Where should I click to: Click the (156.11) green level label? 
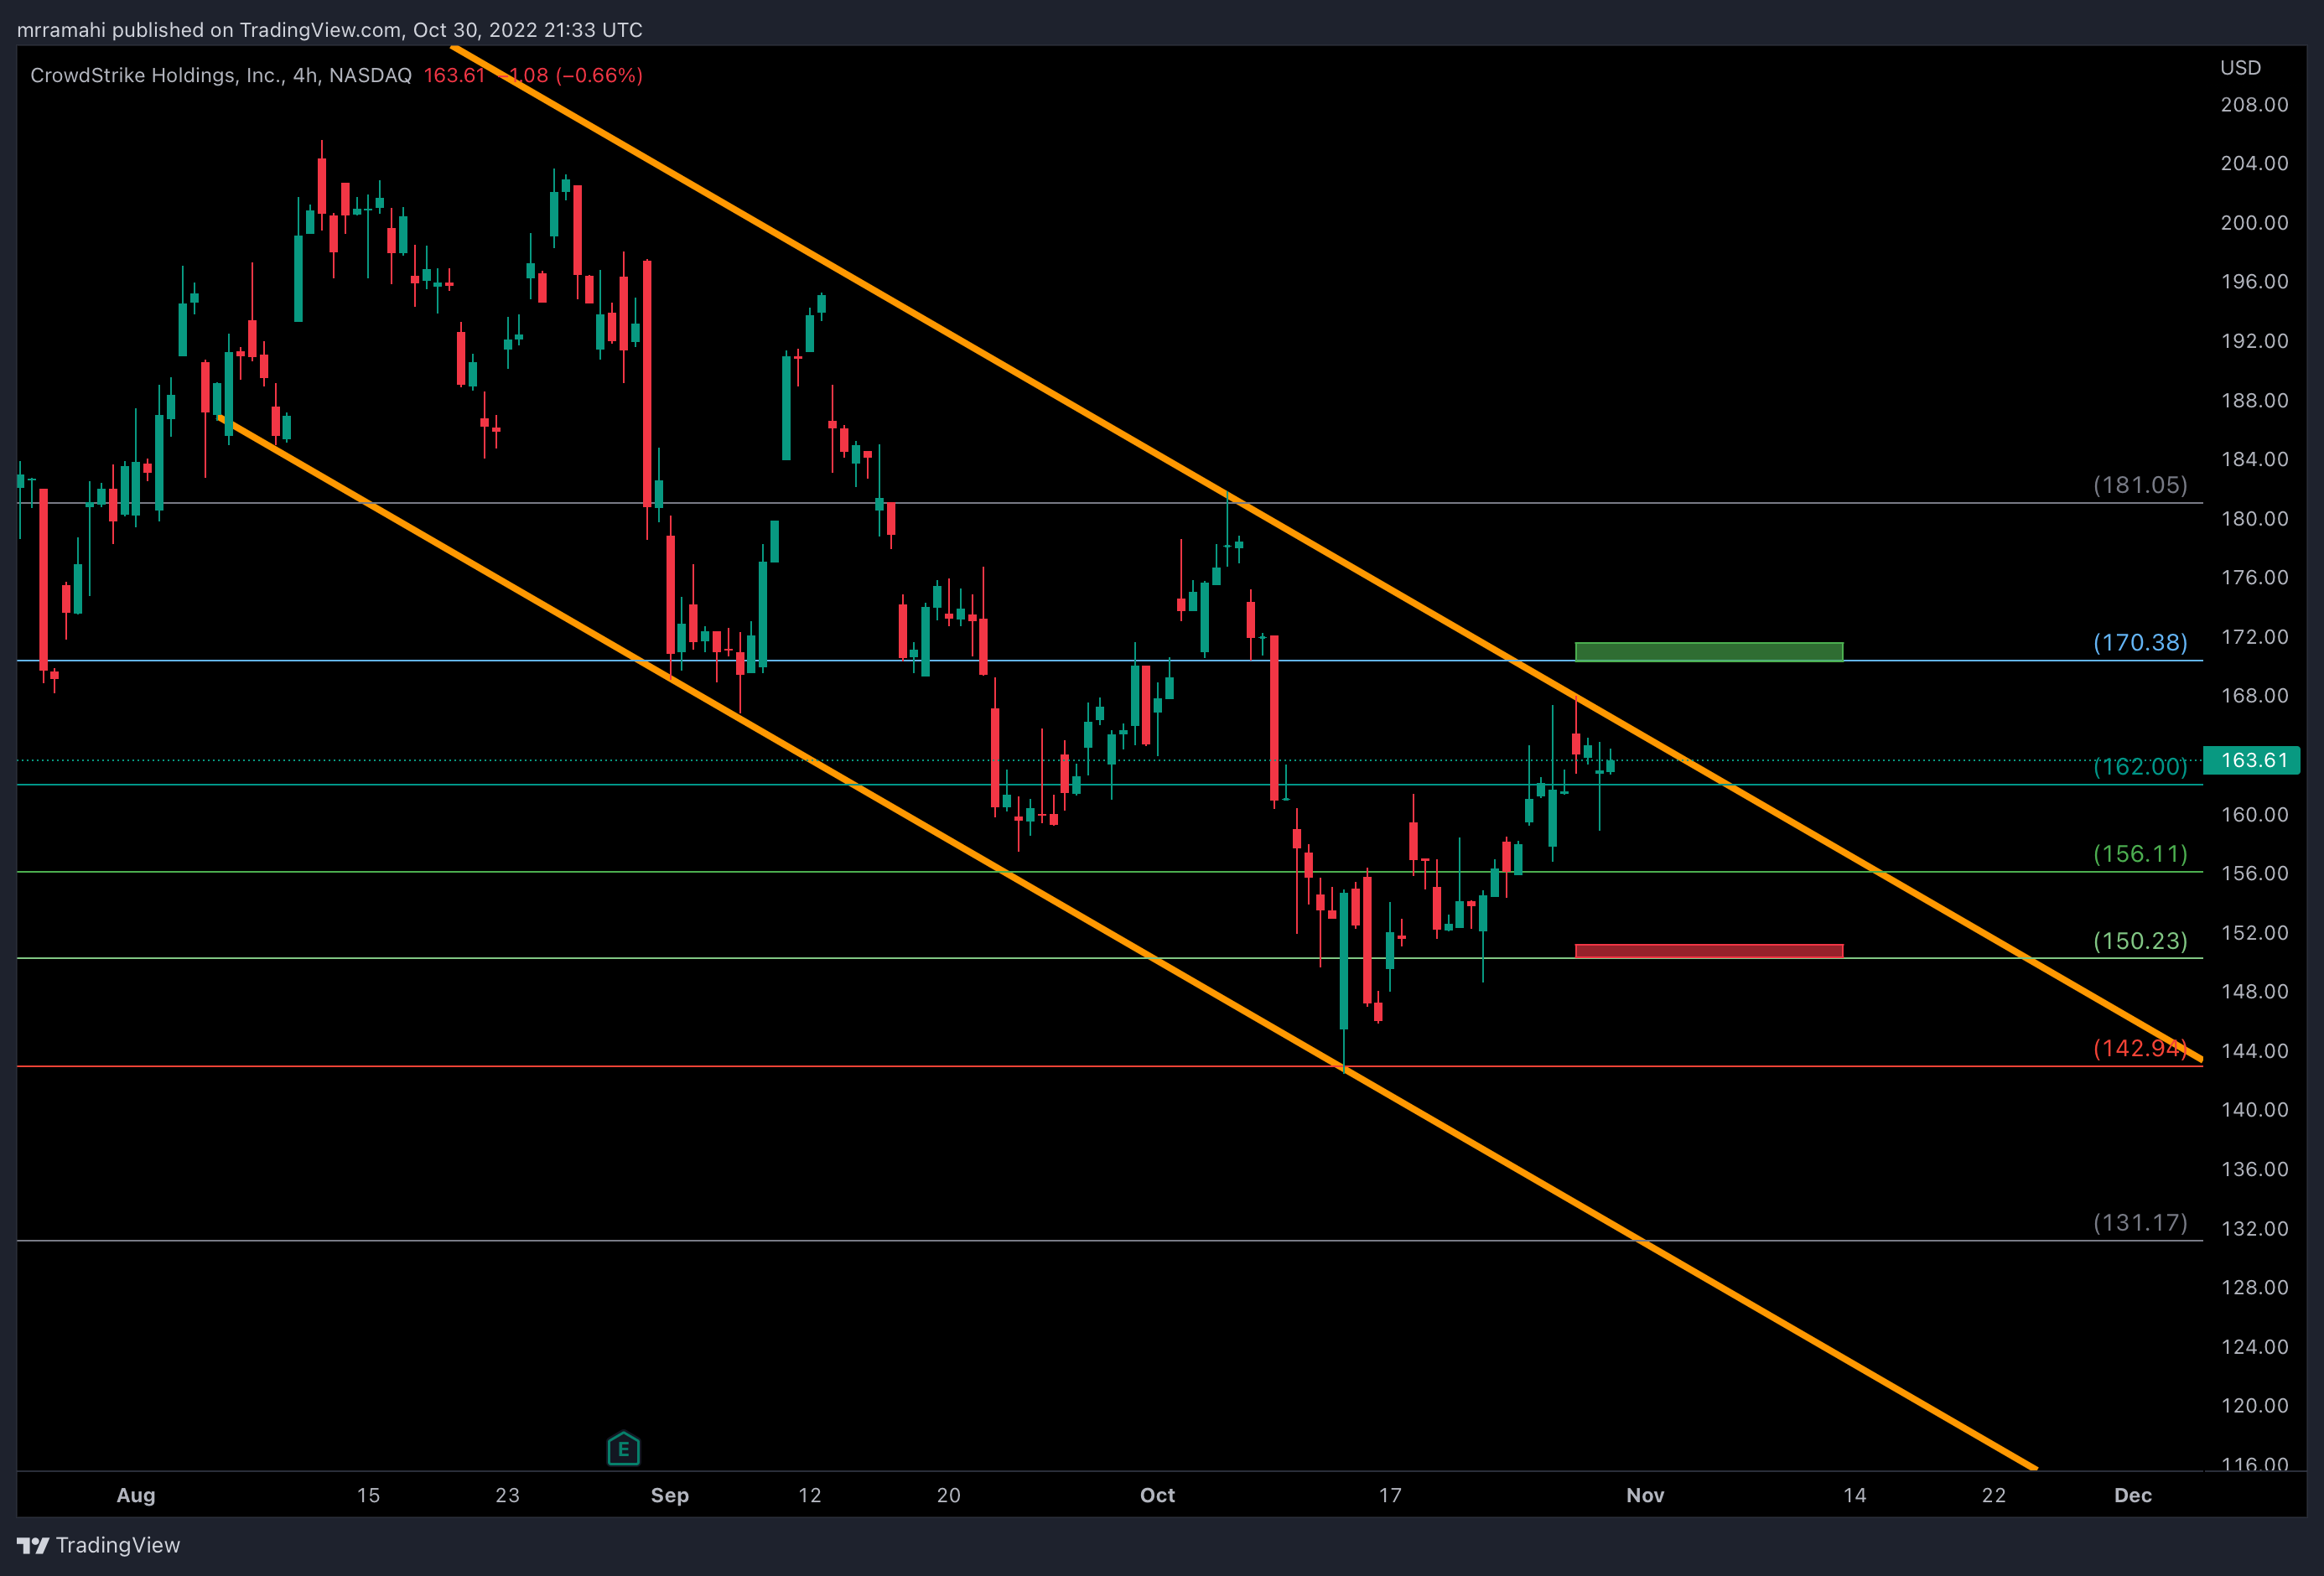point(2140,854)
